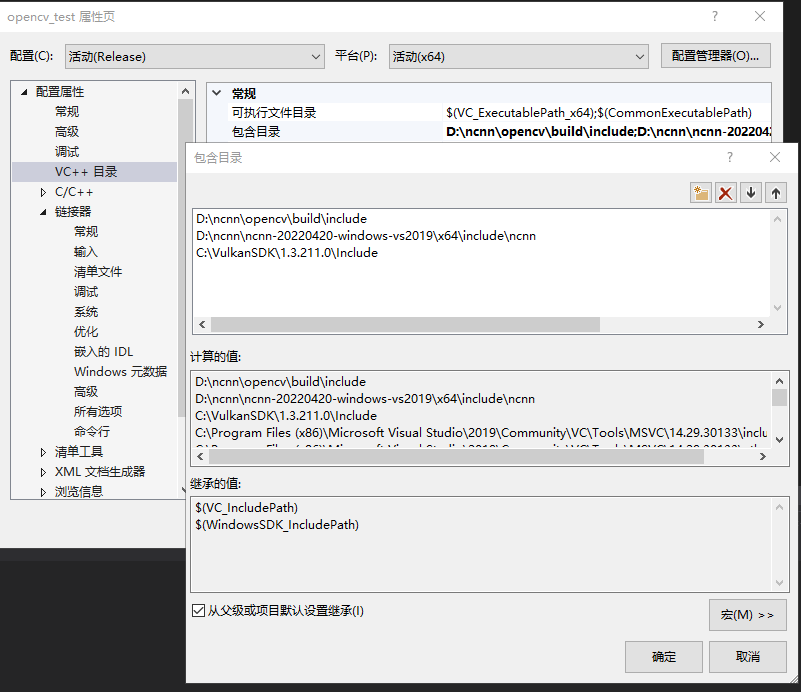Screen dimensions: 801x692
Task: Collapse the 常规 property group chevron
Action: (217, 93)
